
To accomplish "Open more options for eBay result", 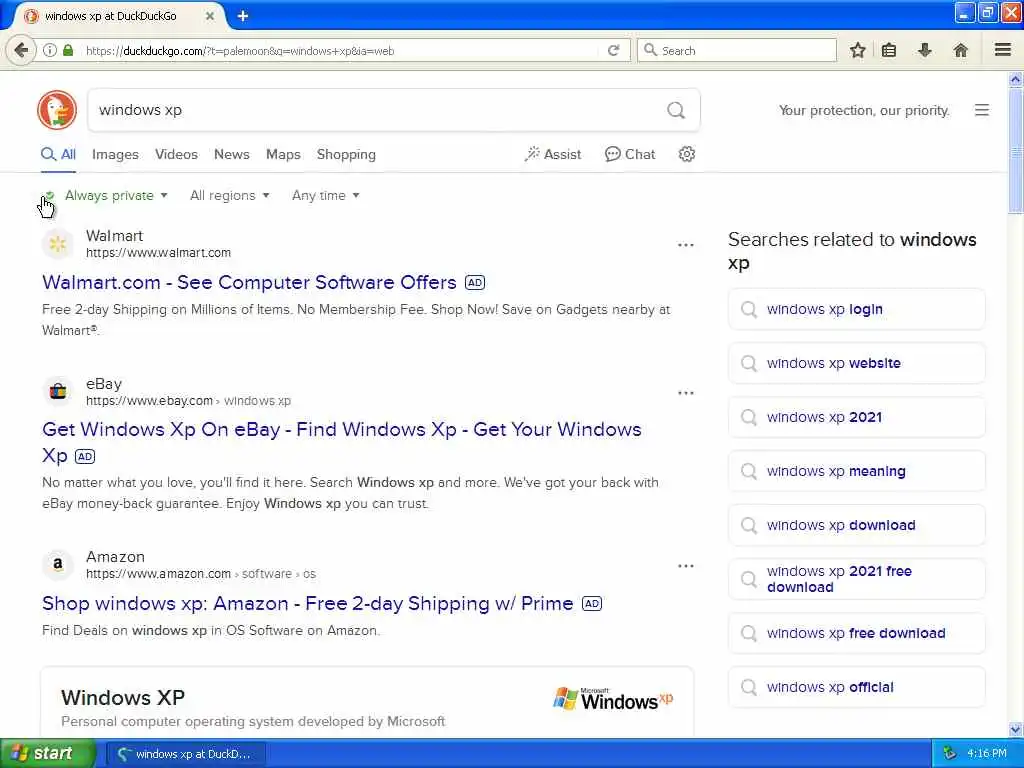I will click(686, 392).
